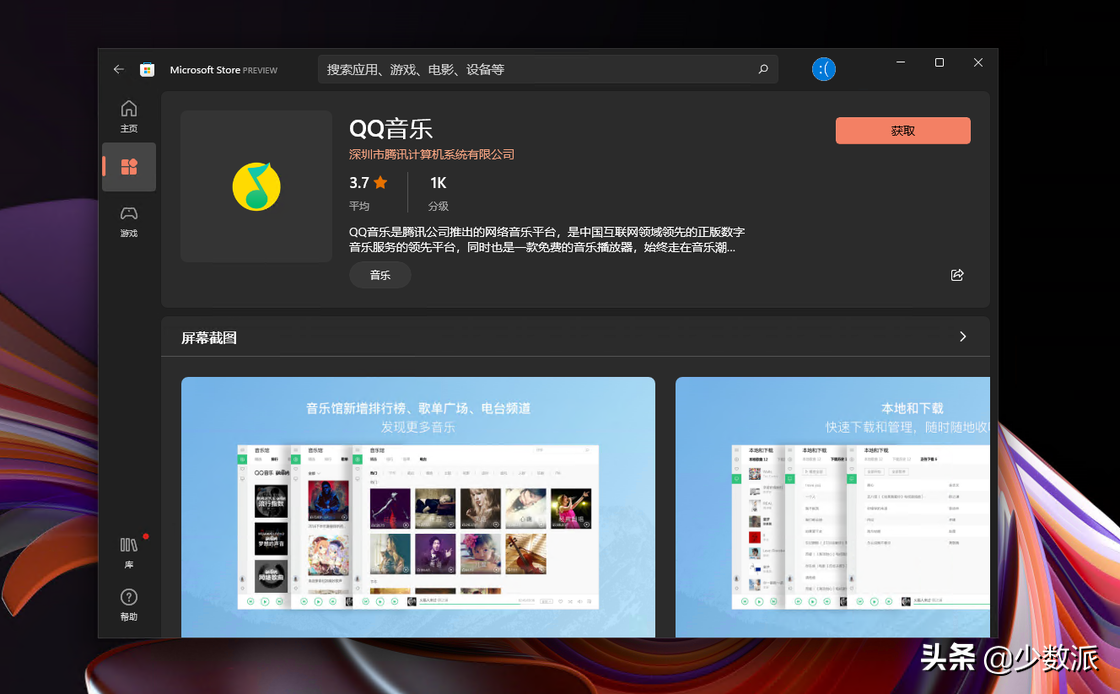1120x694 pixels.
Task: Click 获取 to get the app
Action: coord(903,131)
